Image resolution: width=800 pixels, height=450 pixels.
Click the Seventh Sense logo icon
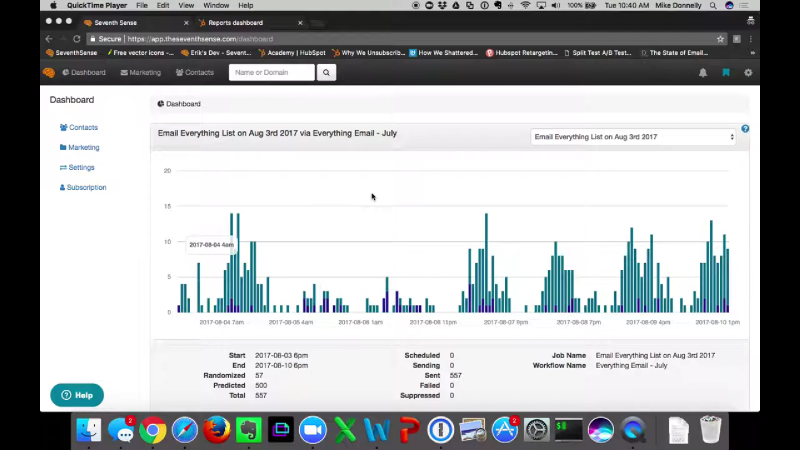[x=49, y=72]
